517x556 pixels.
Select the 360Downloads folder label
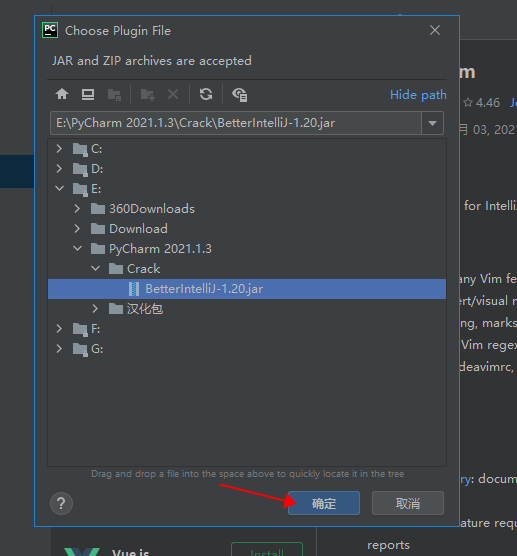tap(152, 209)
